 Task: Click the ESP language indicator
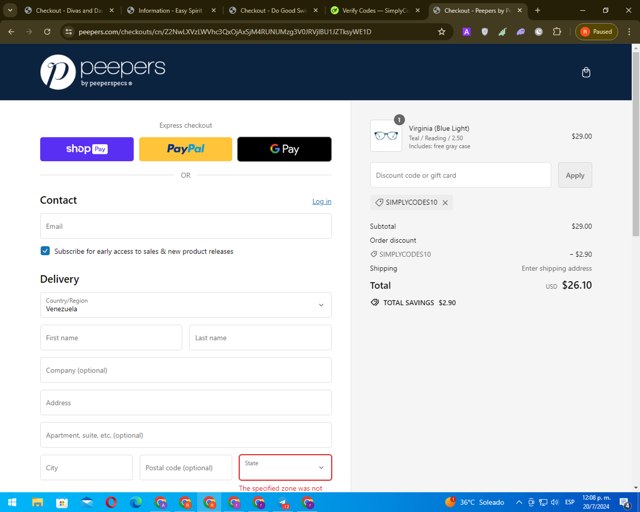click(570, 502)
